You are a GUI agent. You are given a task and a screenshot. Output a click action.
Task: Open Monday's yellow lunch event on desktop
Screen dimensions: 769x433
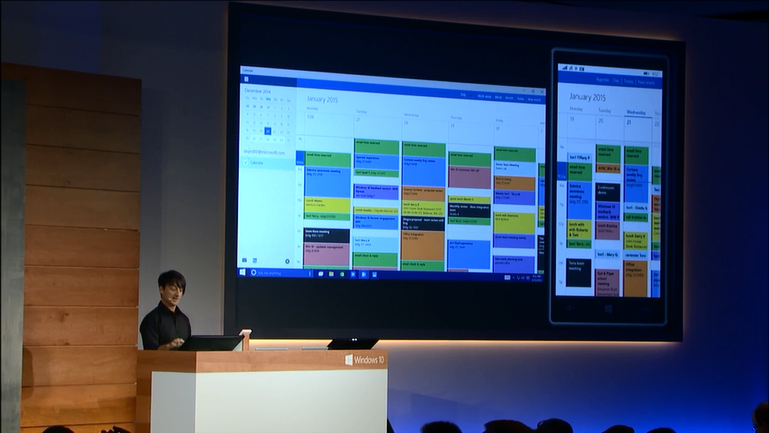click(328, 205)
